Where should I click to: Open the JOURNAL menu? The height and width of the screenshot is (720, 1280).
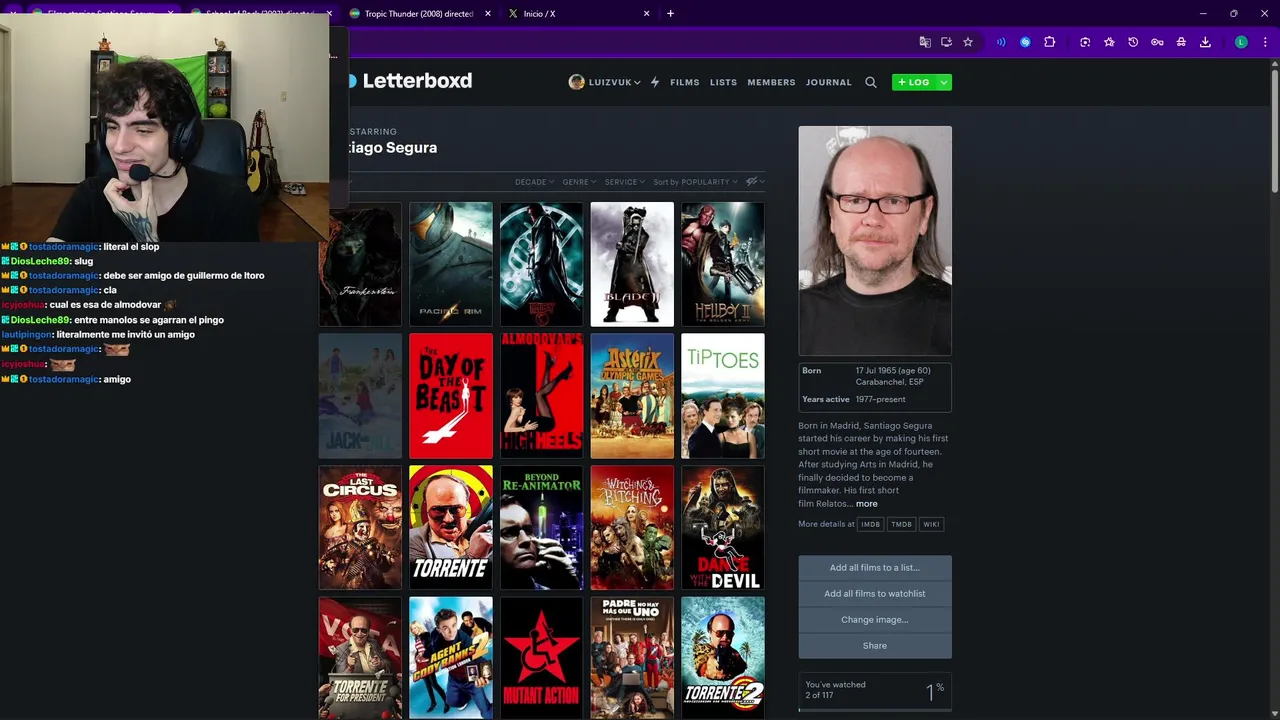[x=829, y=82]
